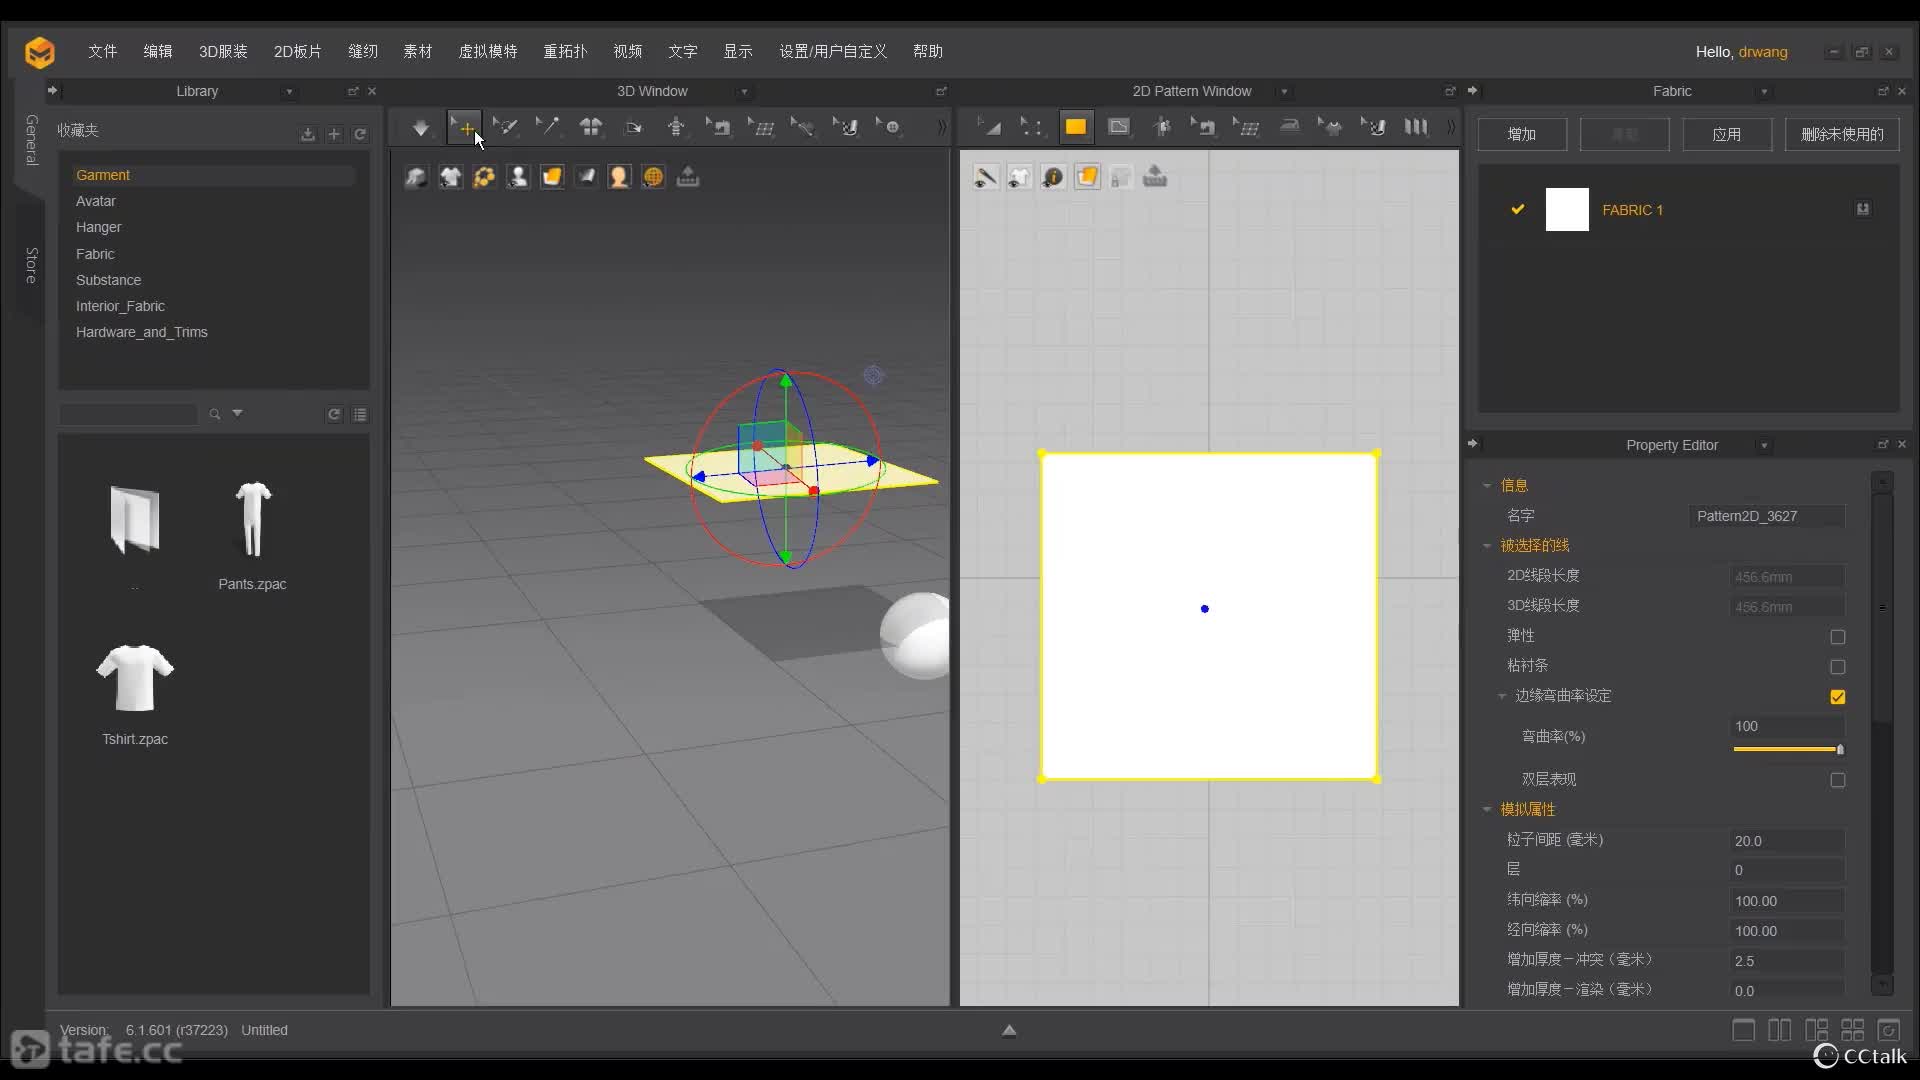
Task: Open the 2D板片 menu
Action: (298, 51)
